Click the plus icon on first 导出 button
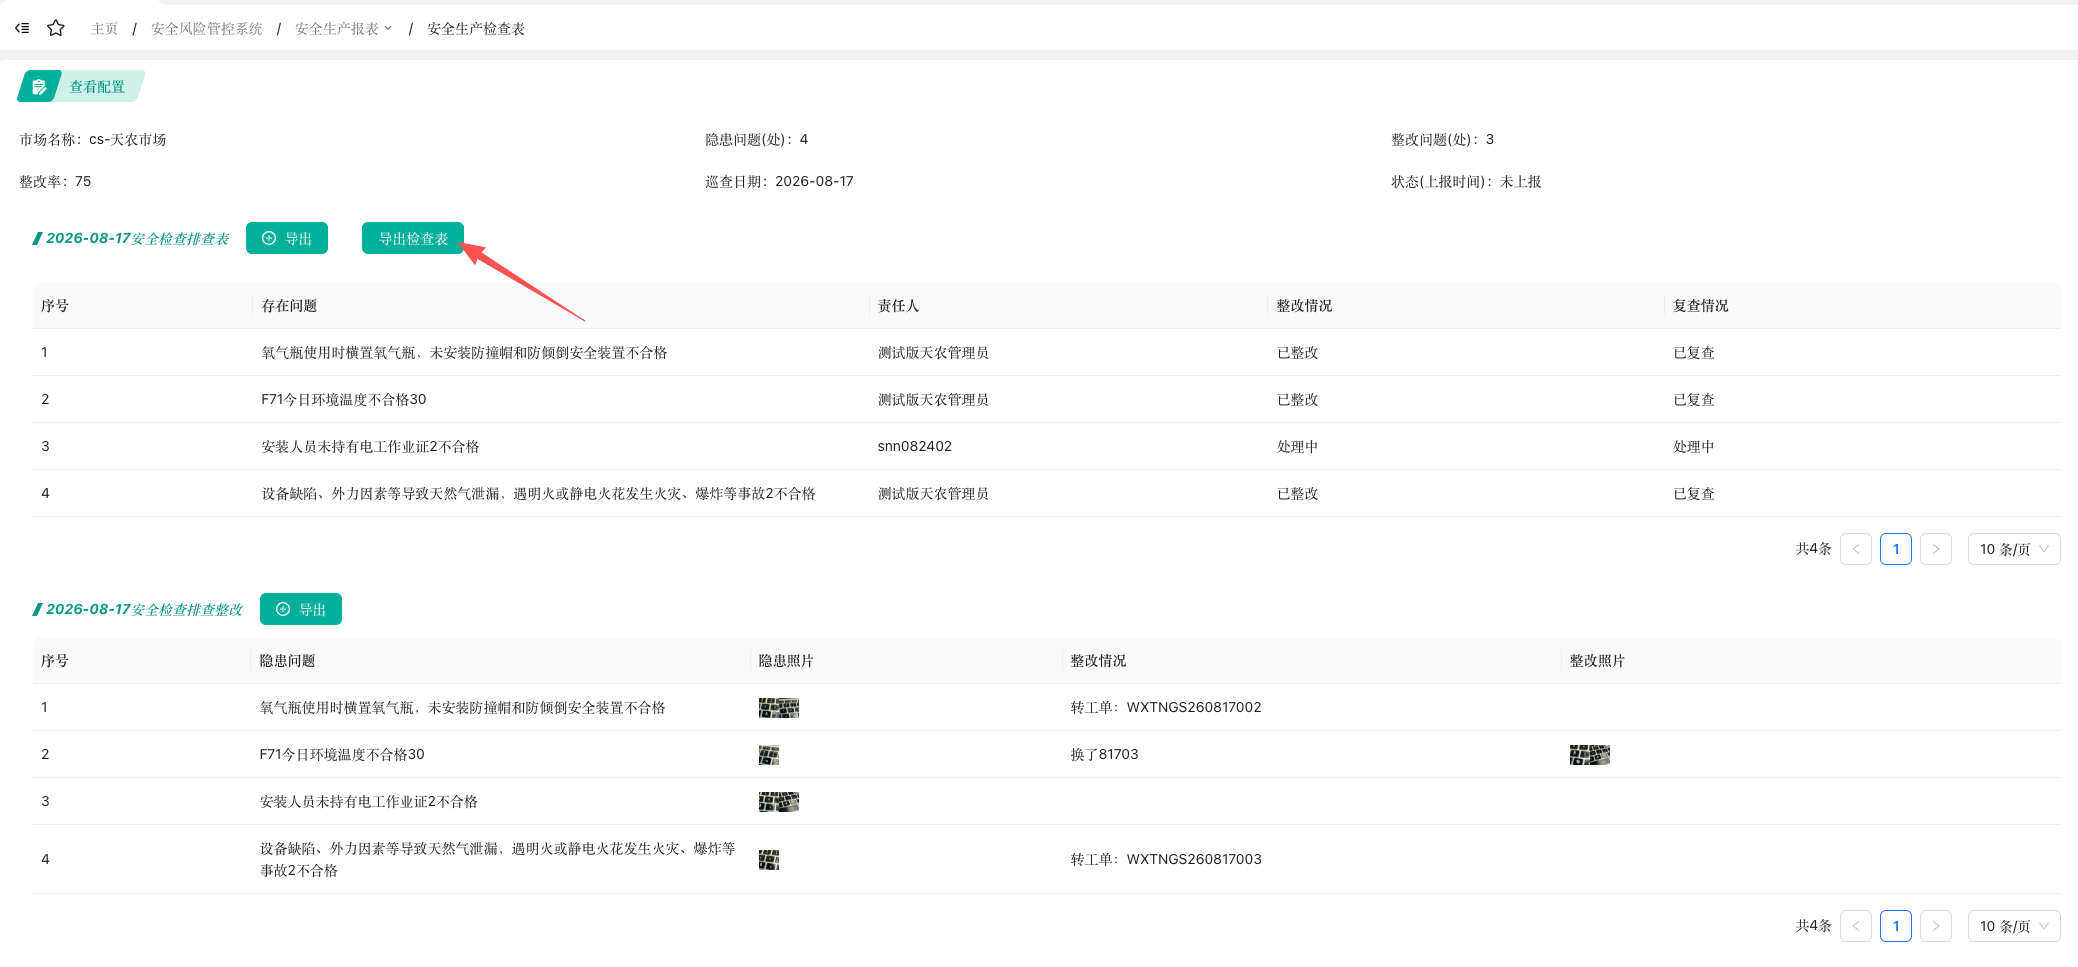 (269, 238)
